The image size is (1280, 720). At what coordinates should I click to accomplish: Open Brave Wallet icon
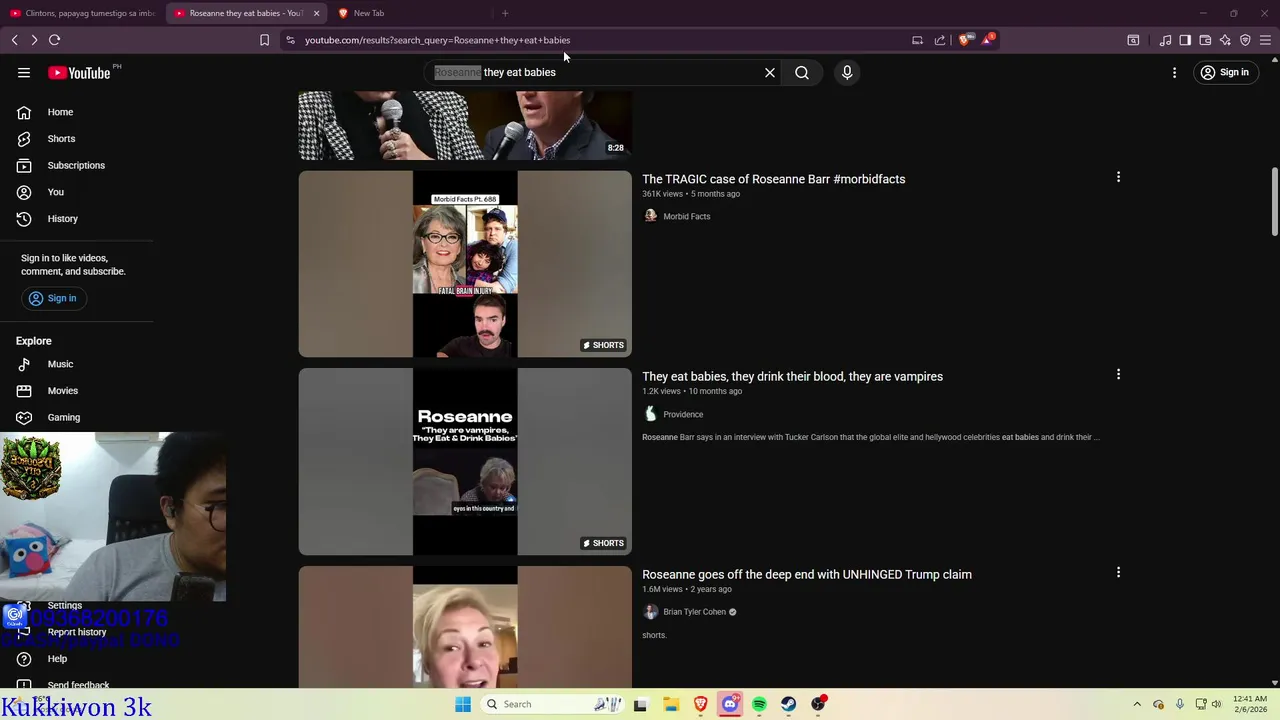1205,40
